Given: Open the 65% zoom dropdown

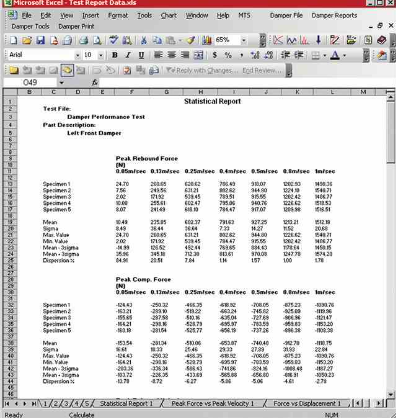Looking at the screenshot, I should (244, 40).
